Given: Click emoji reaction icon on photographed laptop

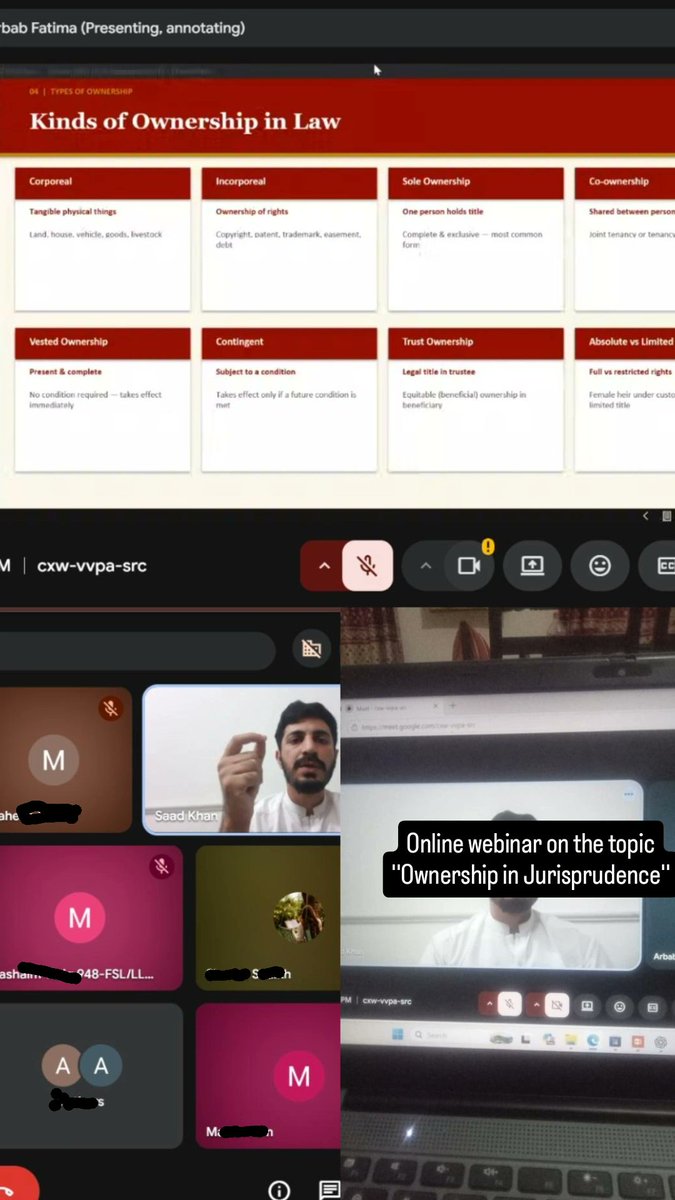Looking at the screenshot, I should click(620, 1007).
